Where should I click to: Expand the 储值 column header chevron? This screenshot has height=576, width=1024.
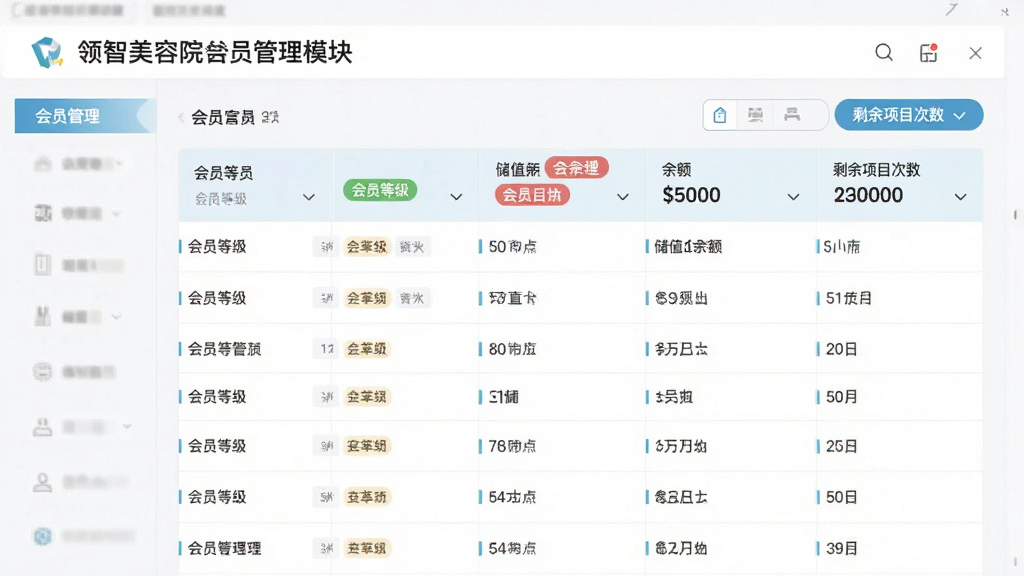point(623,197)
